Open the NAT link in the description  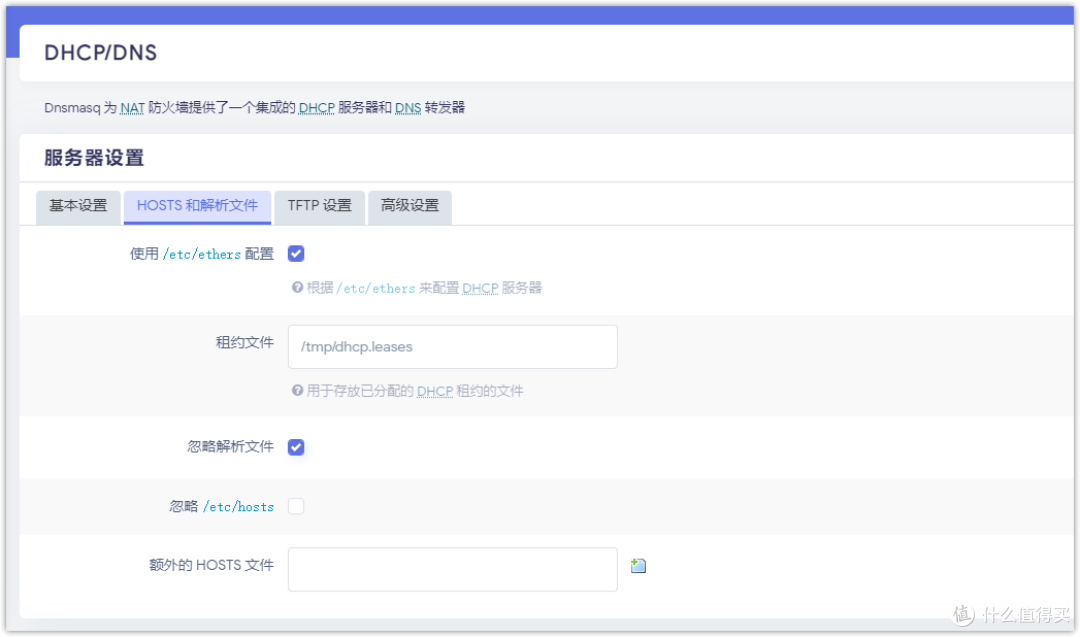coord(132,107)
